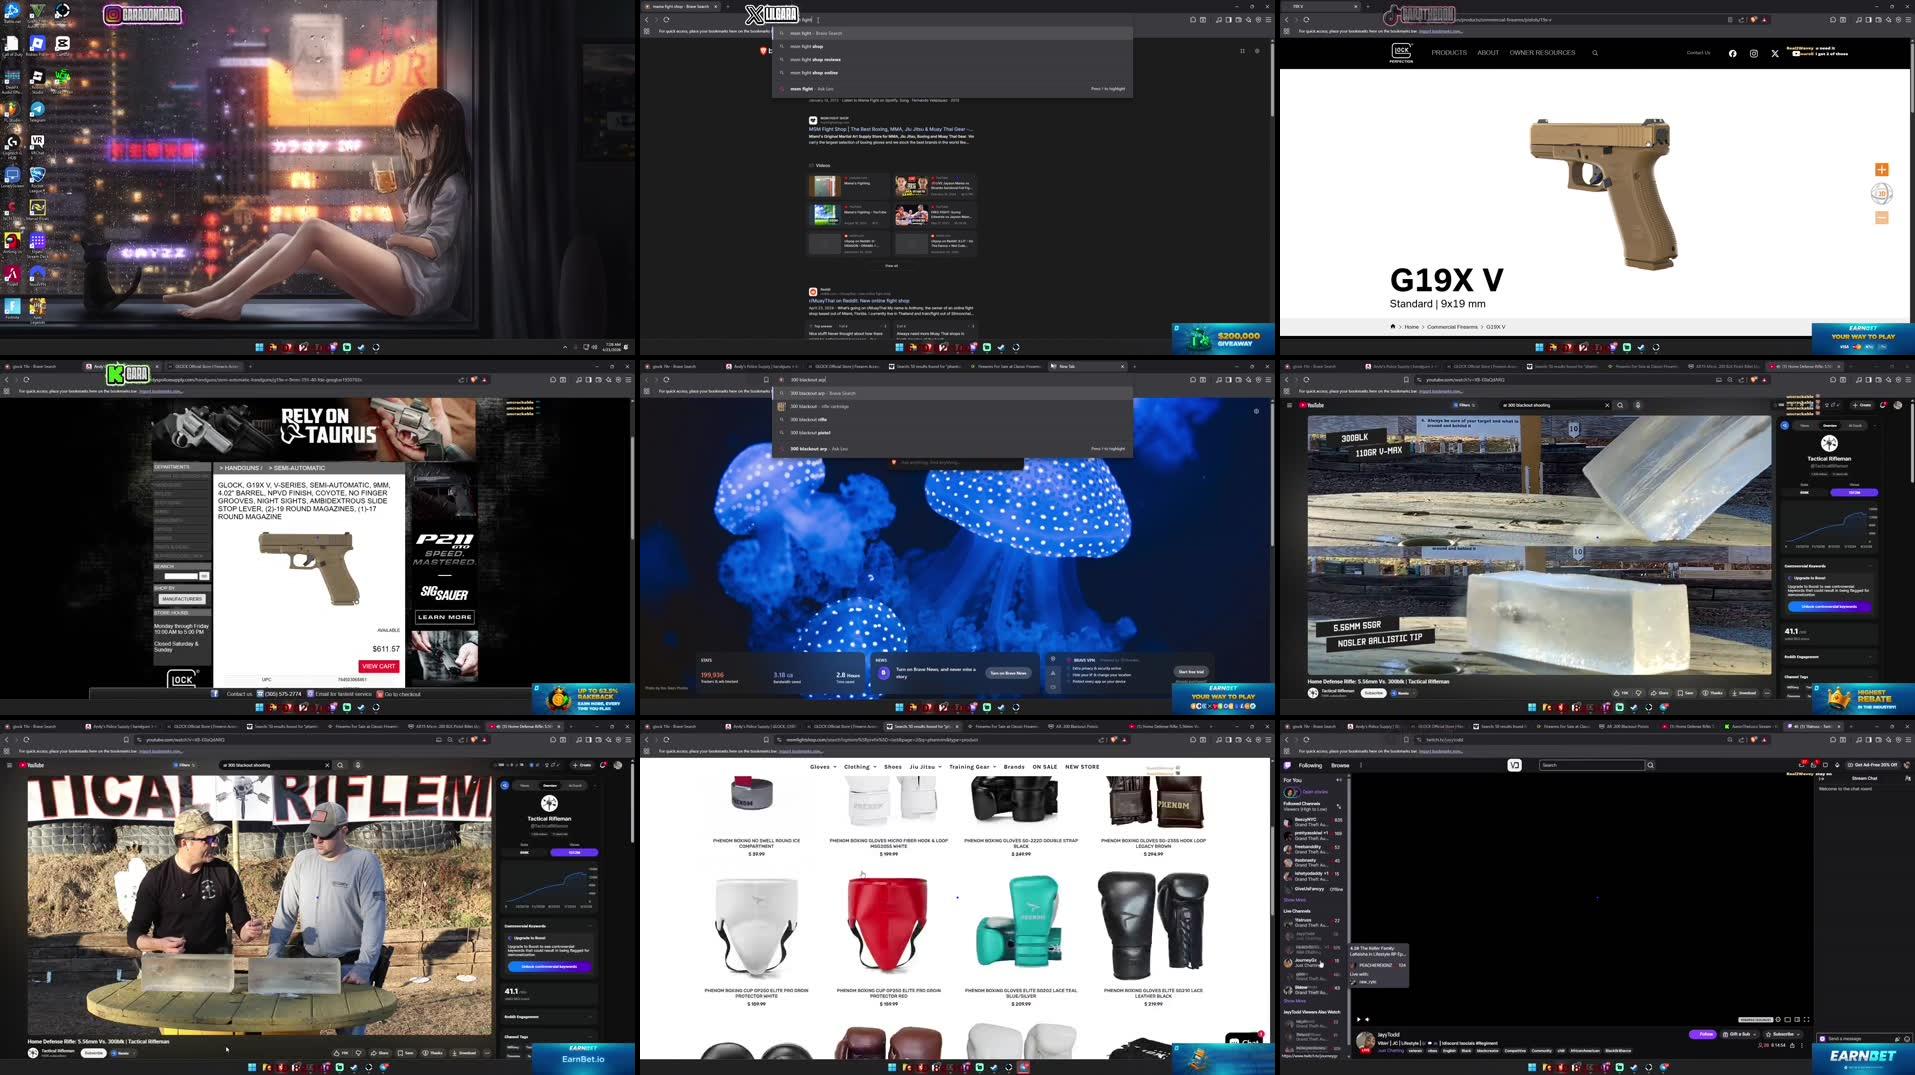This screenshot has height=1075, width=1915.
Task: Expand Clothing dropdown in fight shop nav
Action: pyautogui.click(x=860, y=767)
